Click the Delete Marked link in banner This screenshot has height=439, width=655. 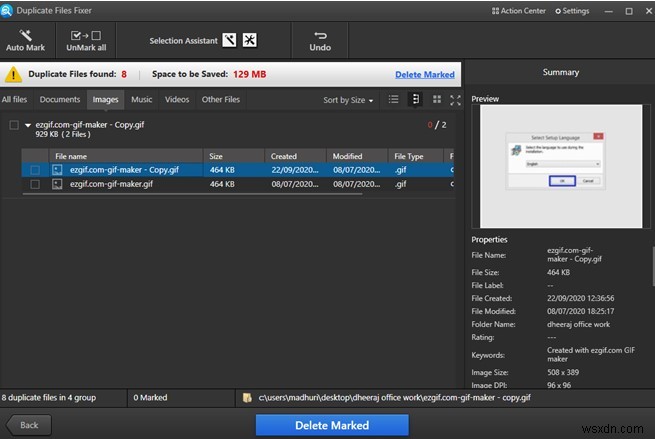point(424,75)
